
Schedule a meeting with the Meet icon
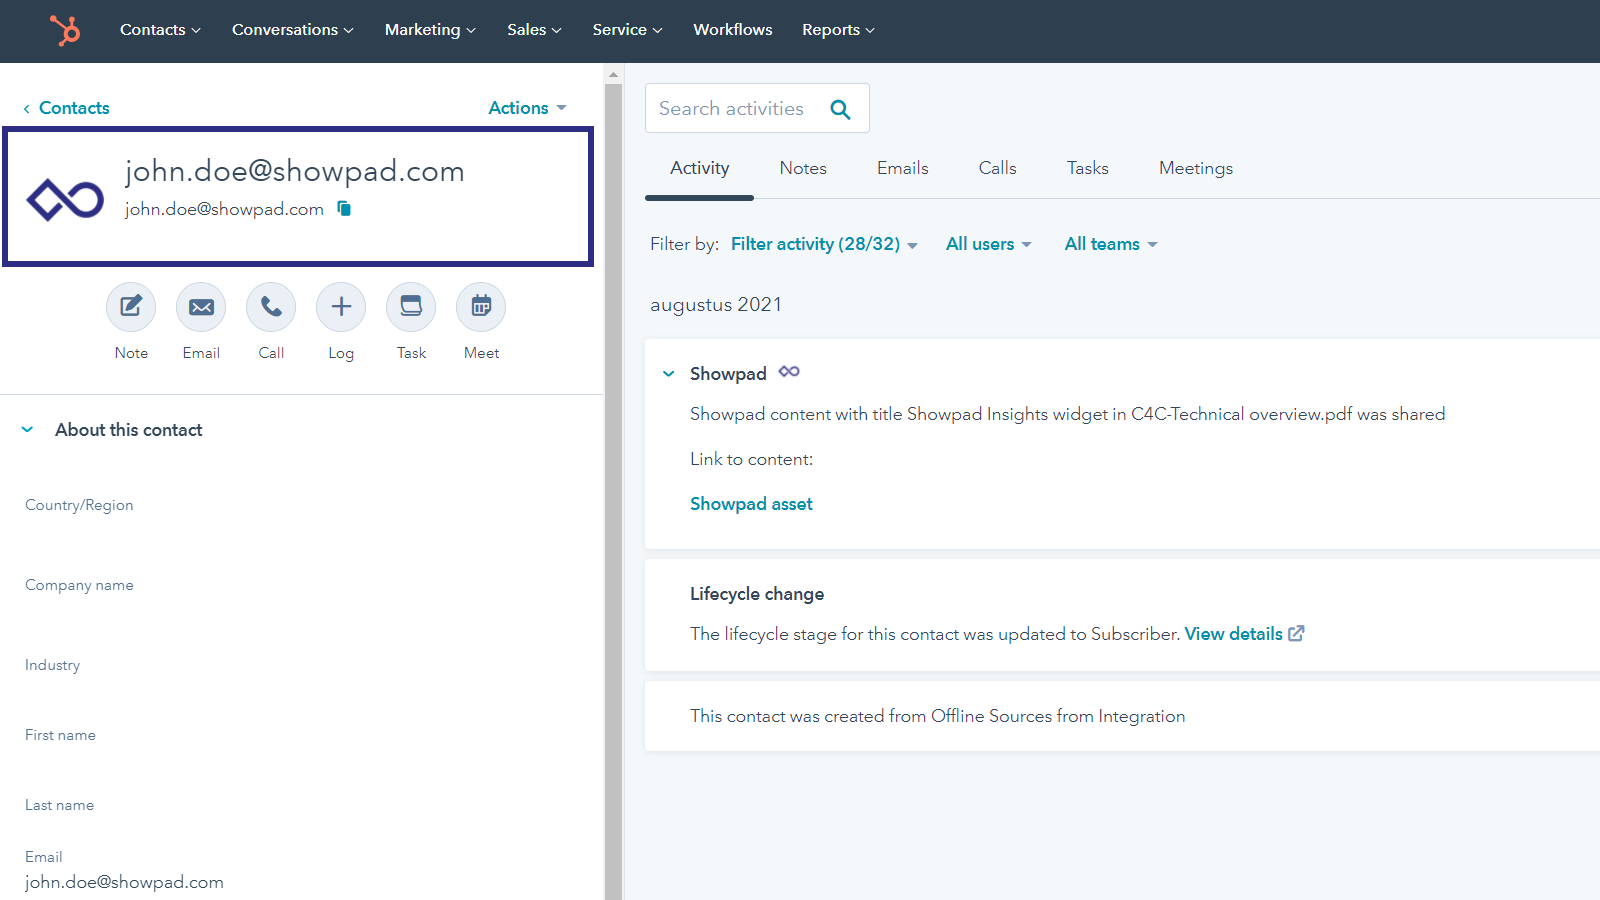(x=481, y=306)
